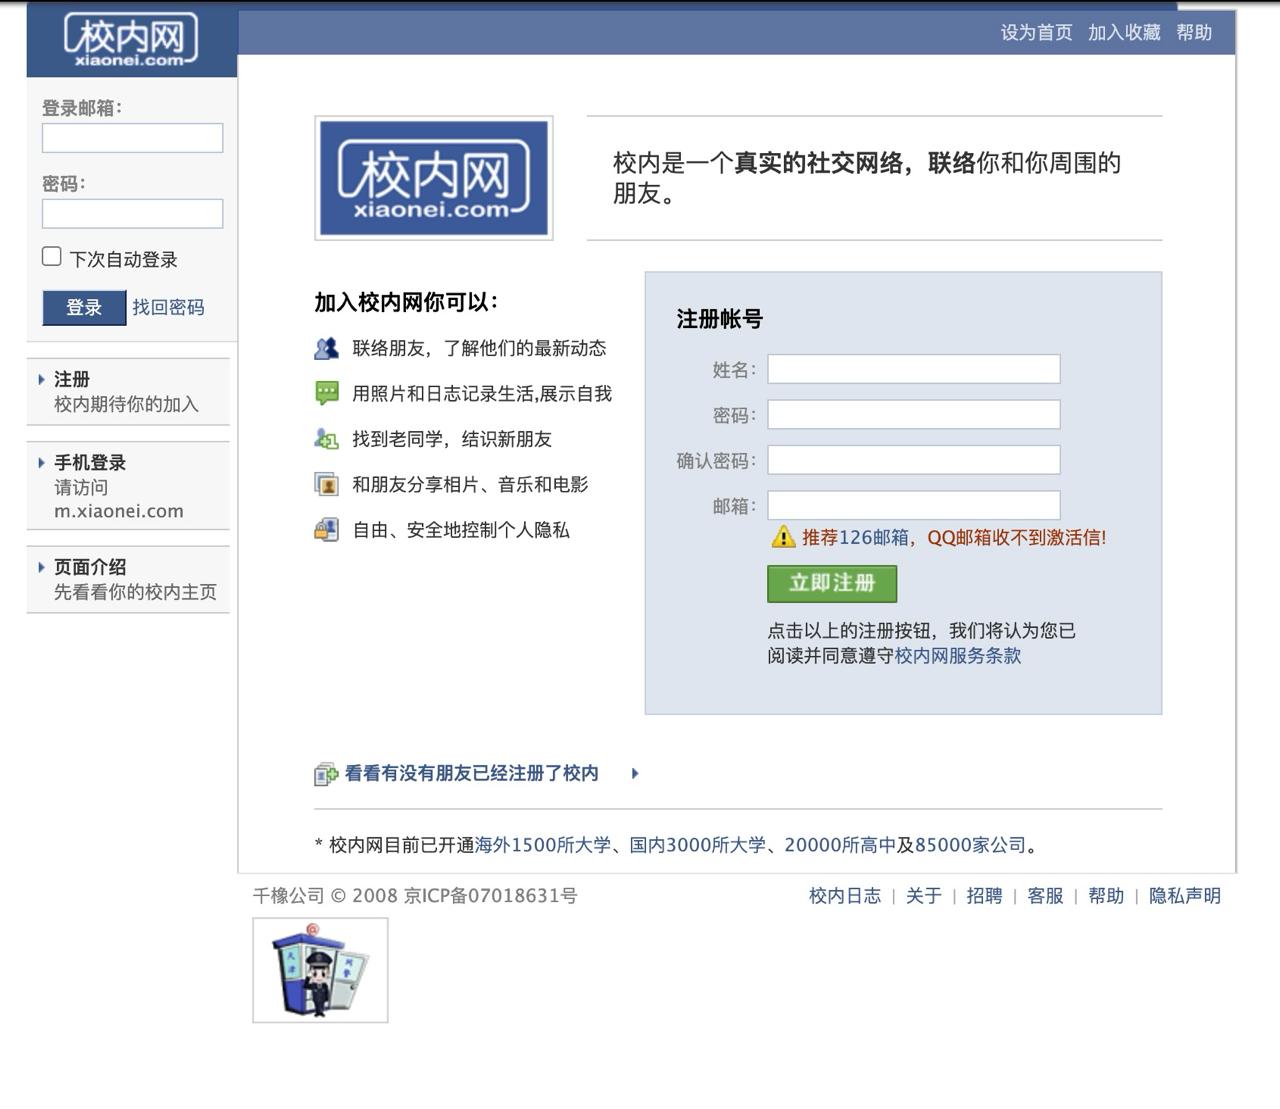Click the blue 登录 button

(x=84, y=307)
